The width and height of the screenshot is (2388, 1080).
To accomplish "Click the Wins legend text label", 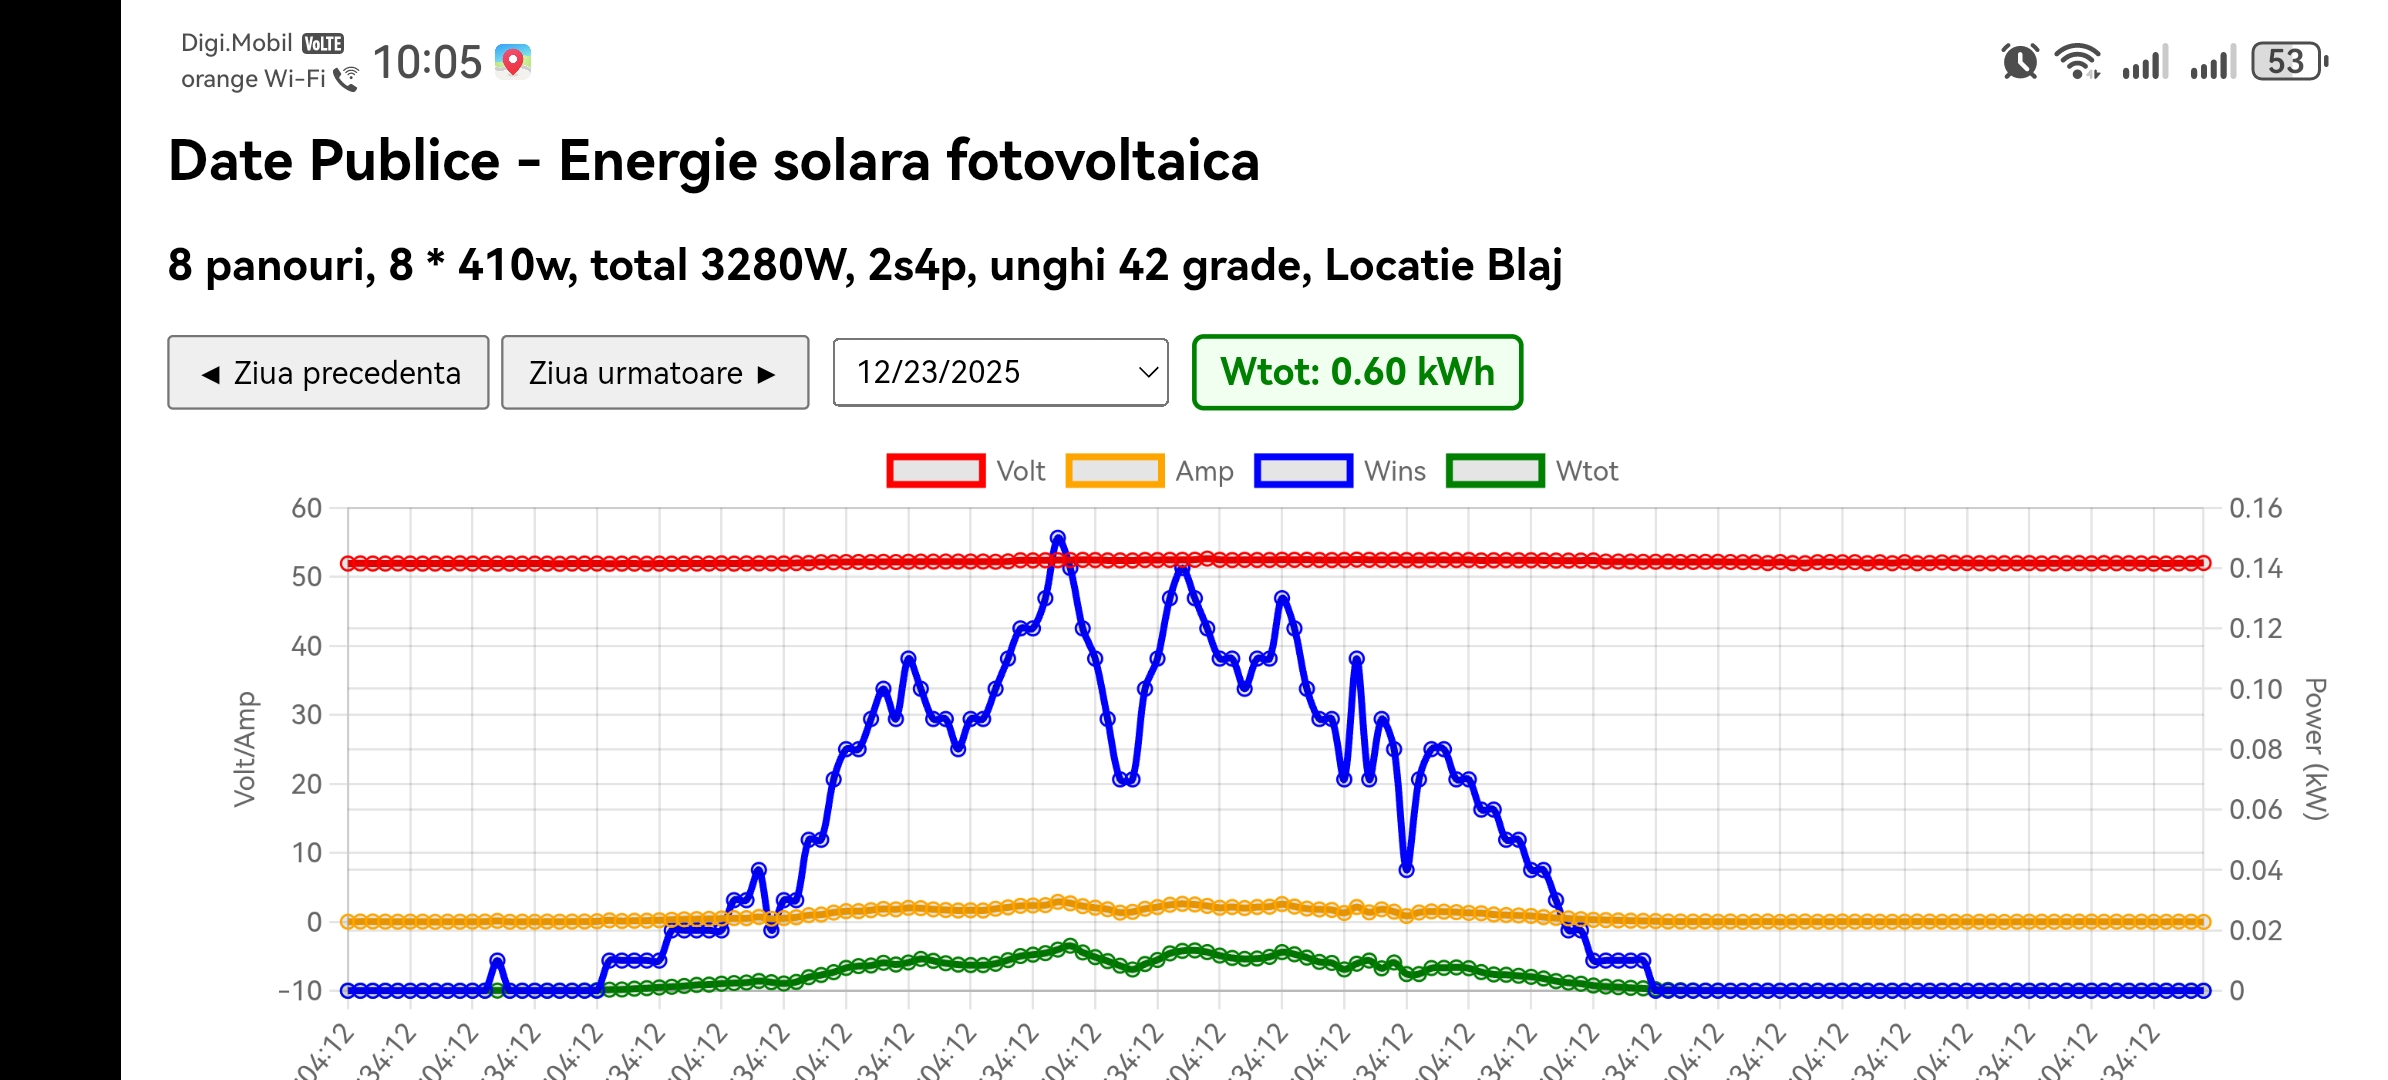I will (1395, 471).
